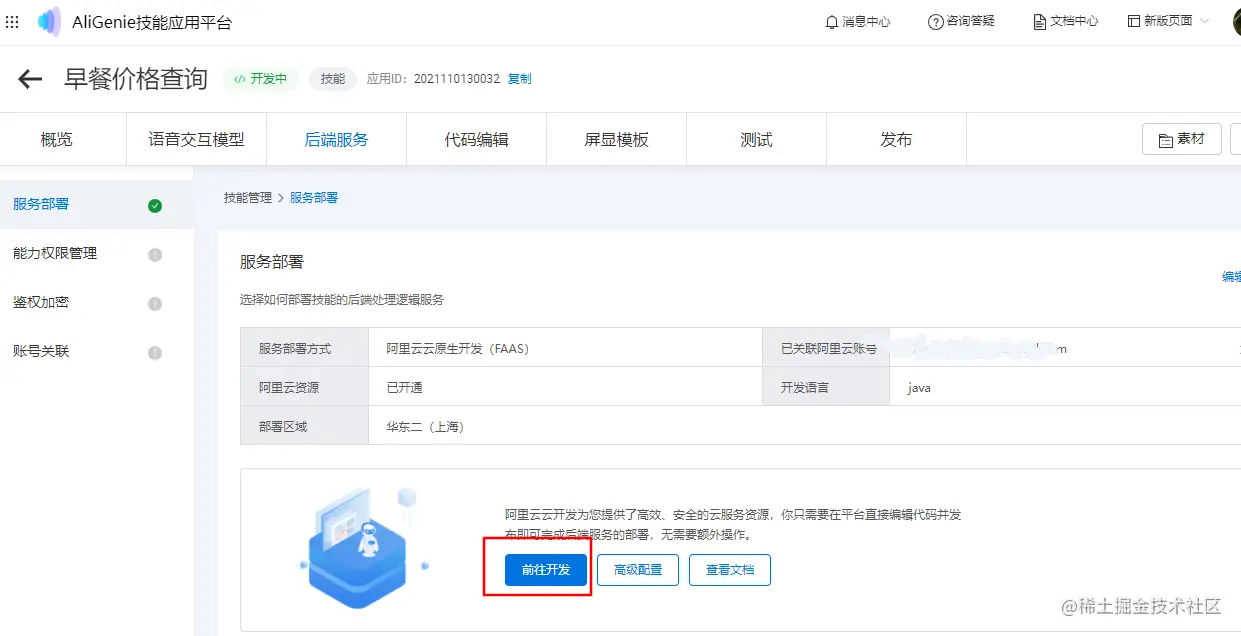
Task: Click the 部署区域 label cell
Action: tap(305, 426)
